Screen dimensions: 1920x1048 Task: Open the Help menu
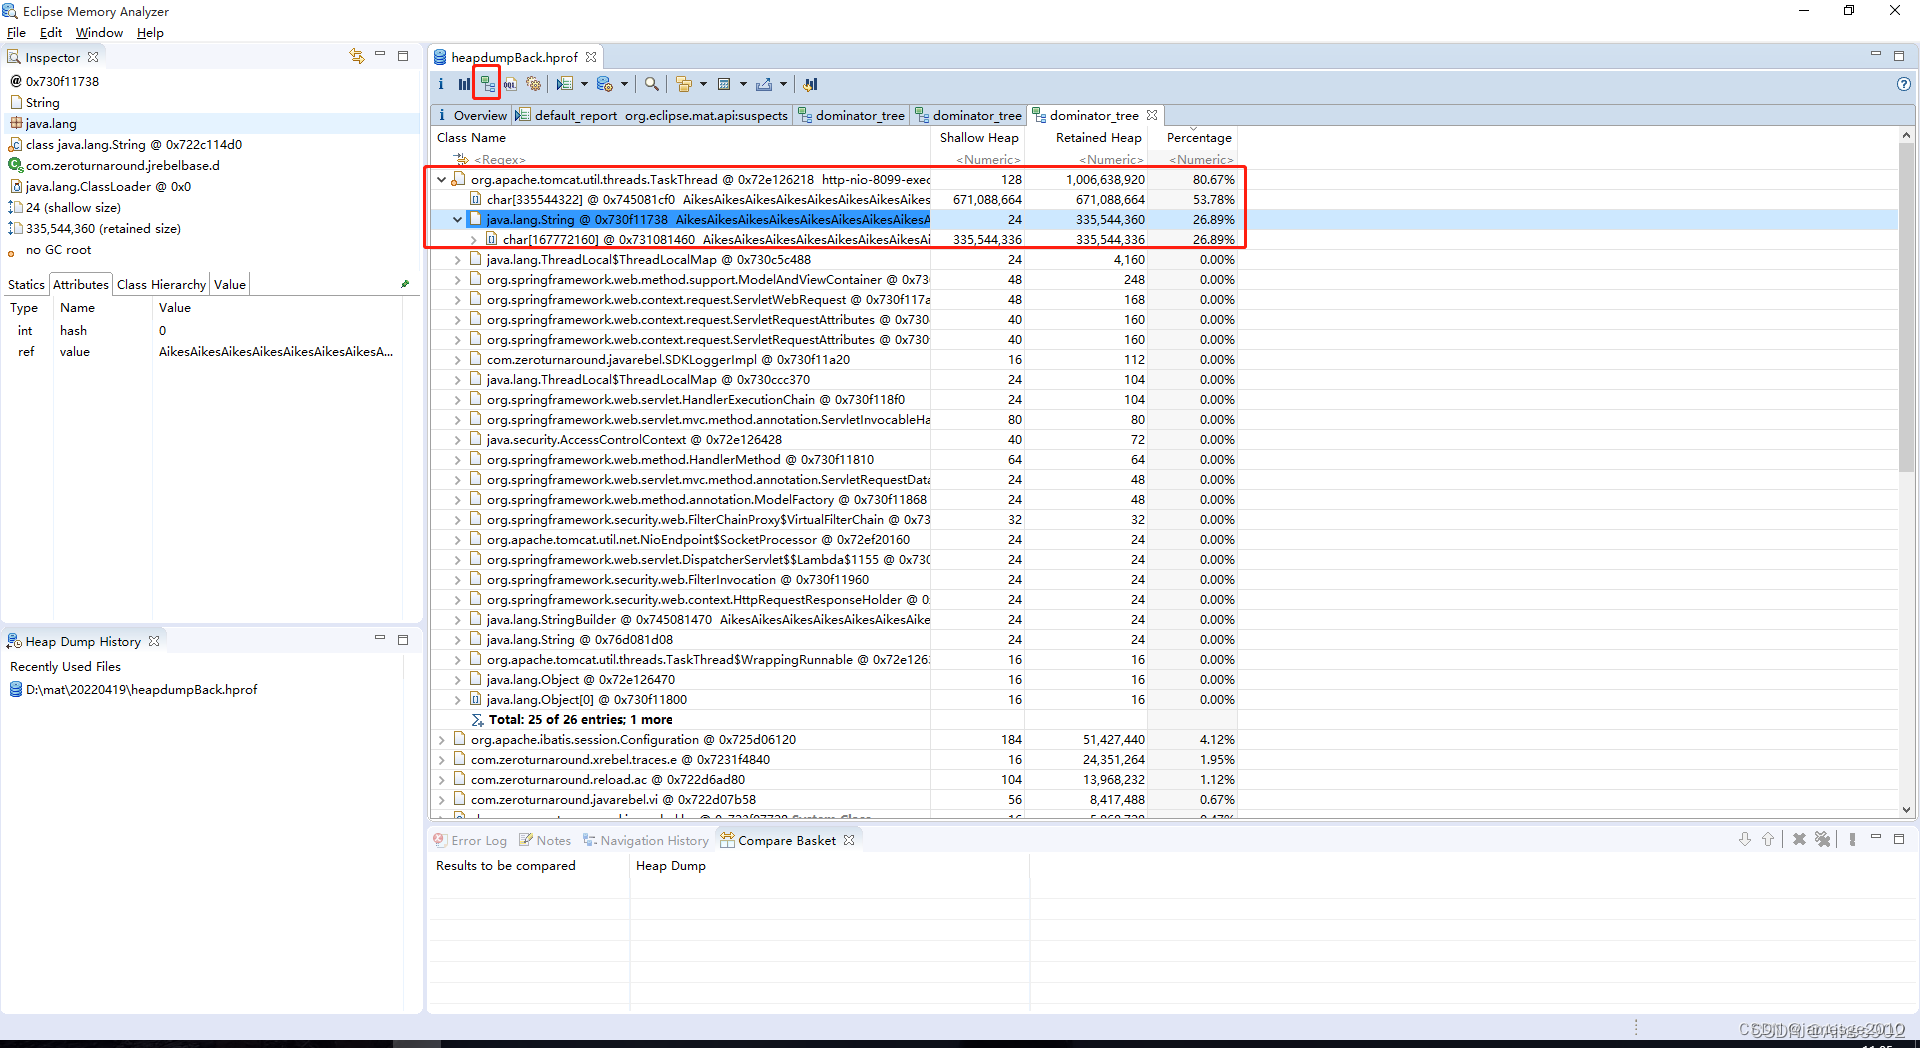[x=150, y=33]
